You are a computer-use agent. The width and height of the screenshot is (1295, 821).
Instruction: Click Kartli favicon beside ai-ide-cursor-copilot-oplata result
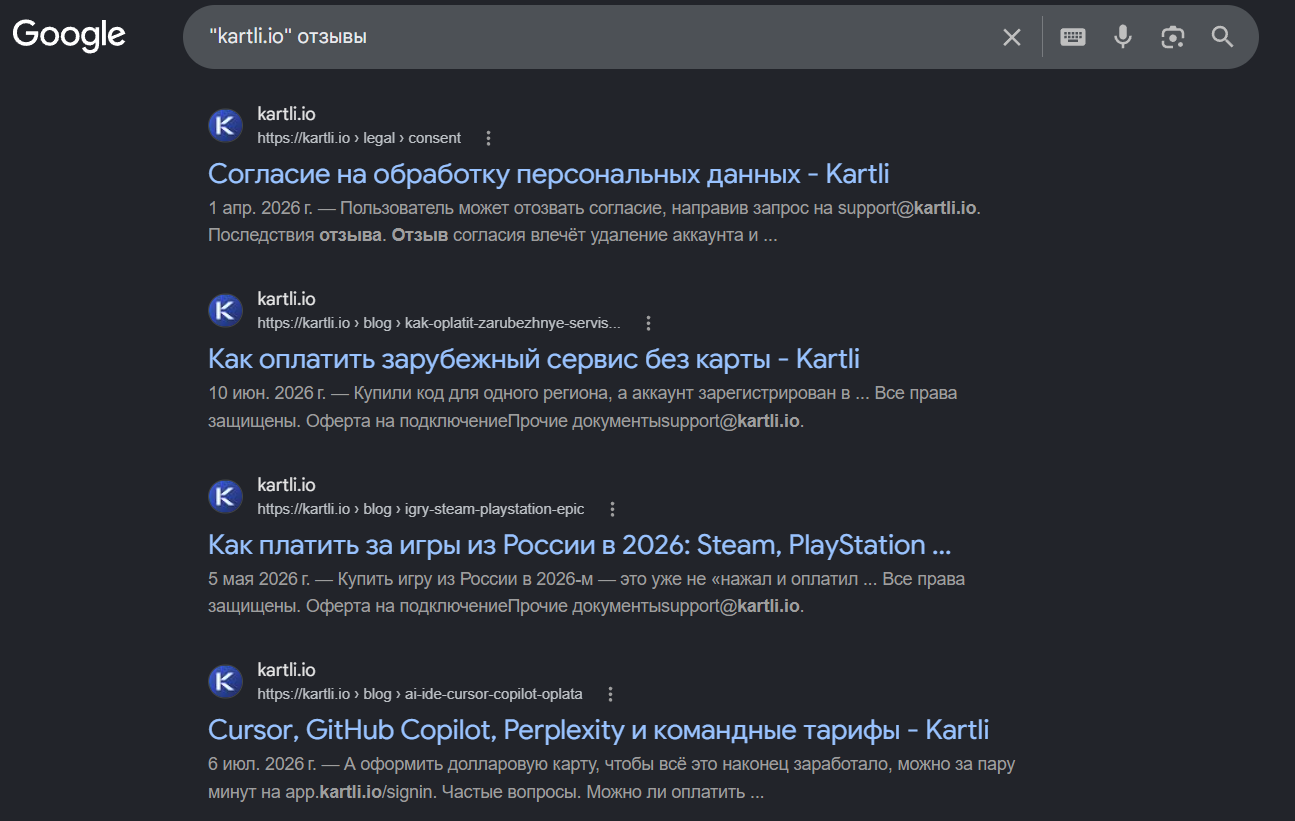(x=226, y=682)
